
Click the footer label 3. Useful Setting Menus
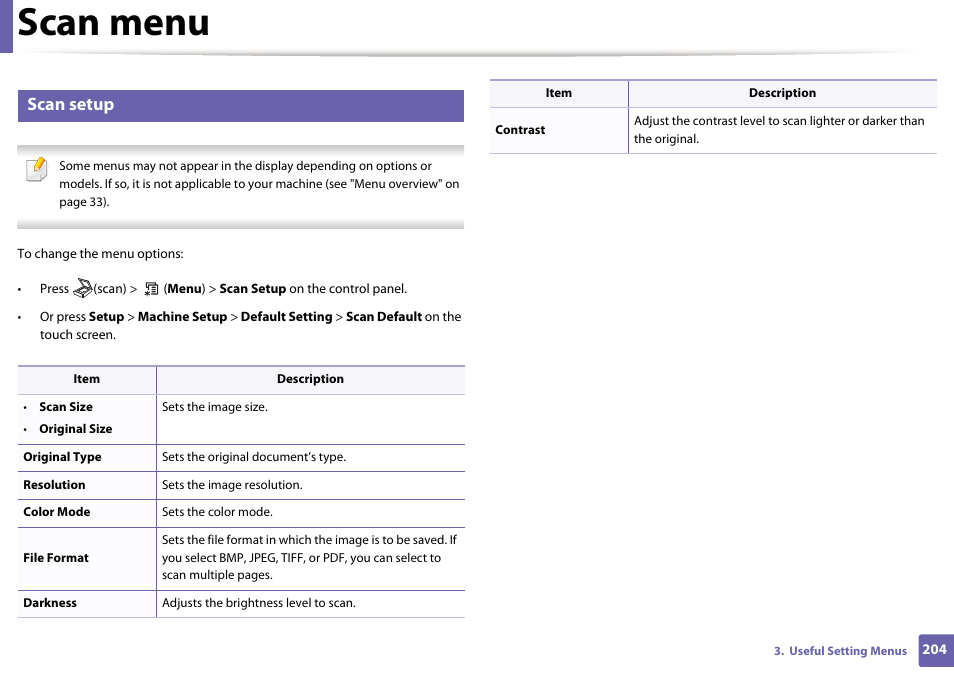coord(840,650)
